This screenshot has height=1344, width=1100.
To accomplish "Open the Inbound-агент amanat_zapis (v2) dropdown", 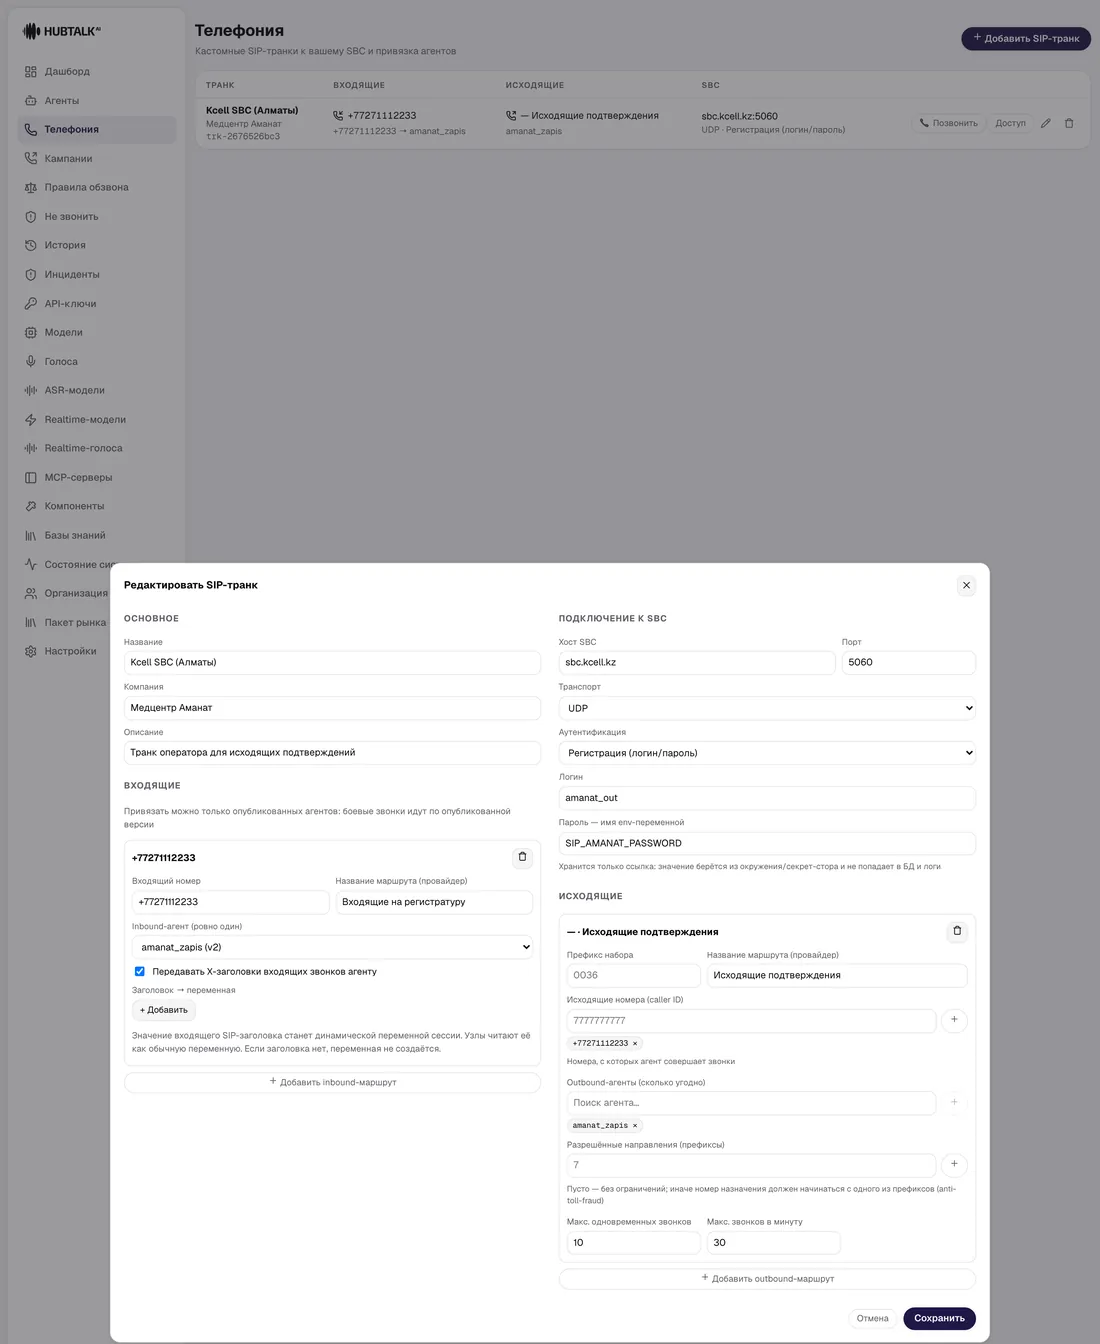I will coord(332,948).
